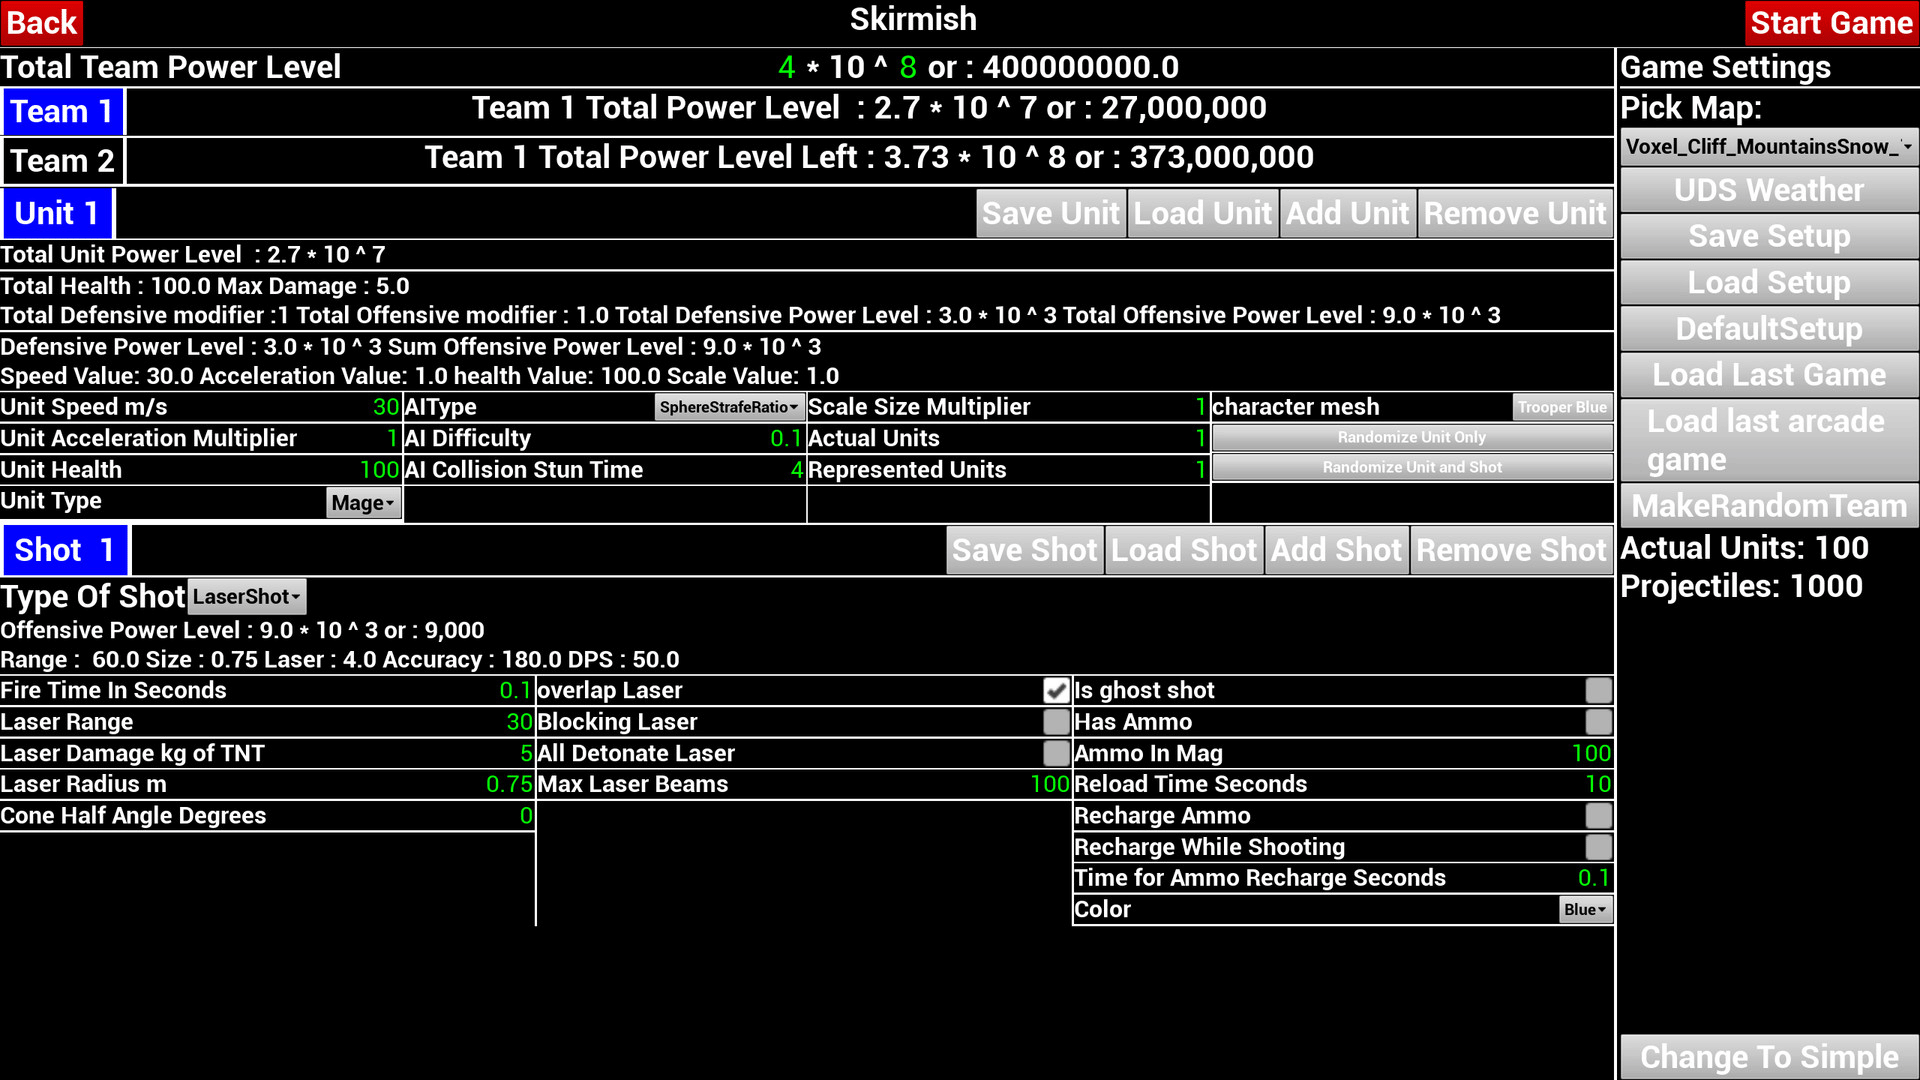The height and width of the screenshot is (1080, 1920).
Task: Select the Unit 1 tab
Action: click(57, 213)
